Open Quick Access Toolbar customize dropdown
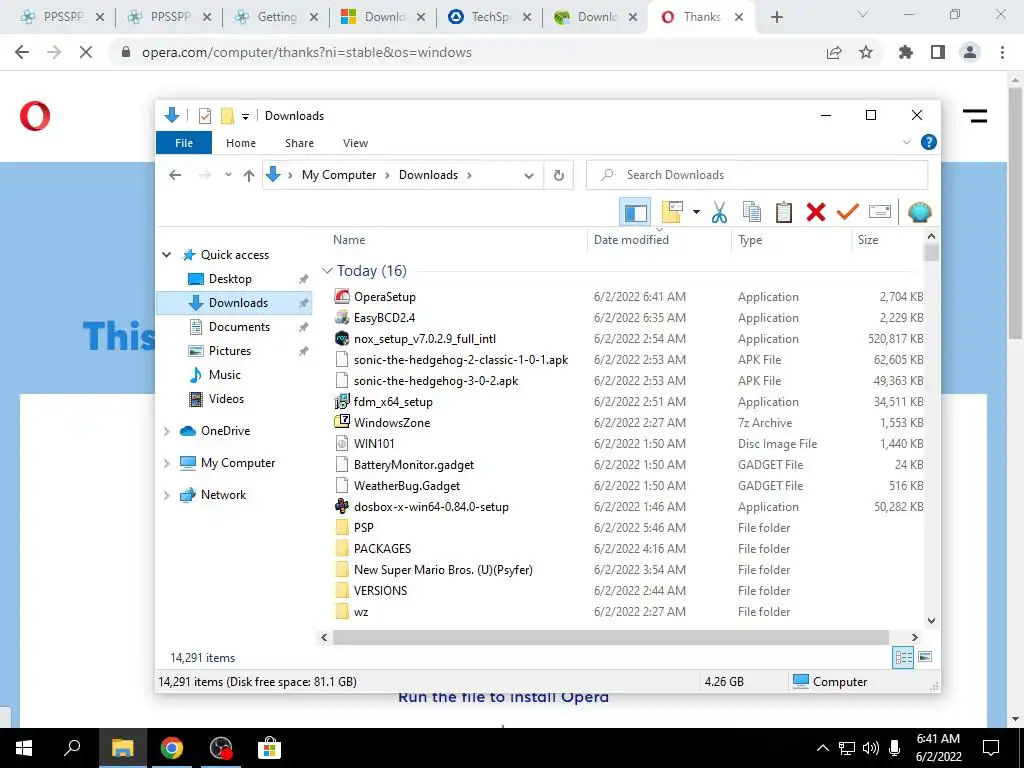 point(246,116)
